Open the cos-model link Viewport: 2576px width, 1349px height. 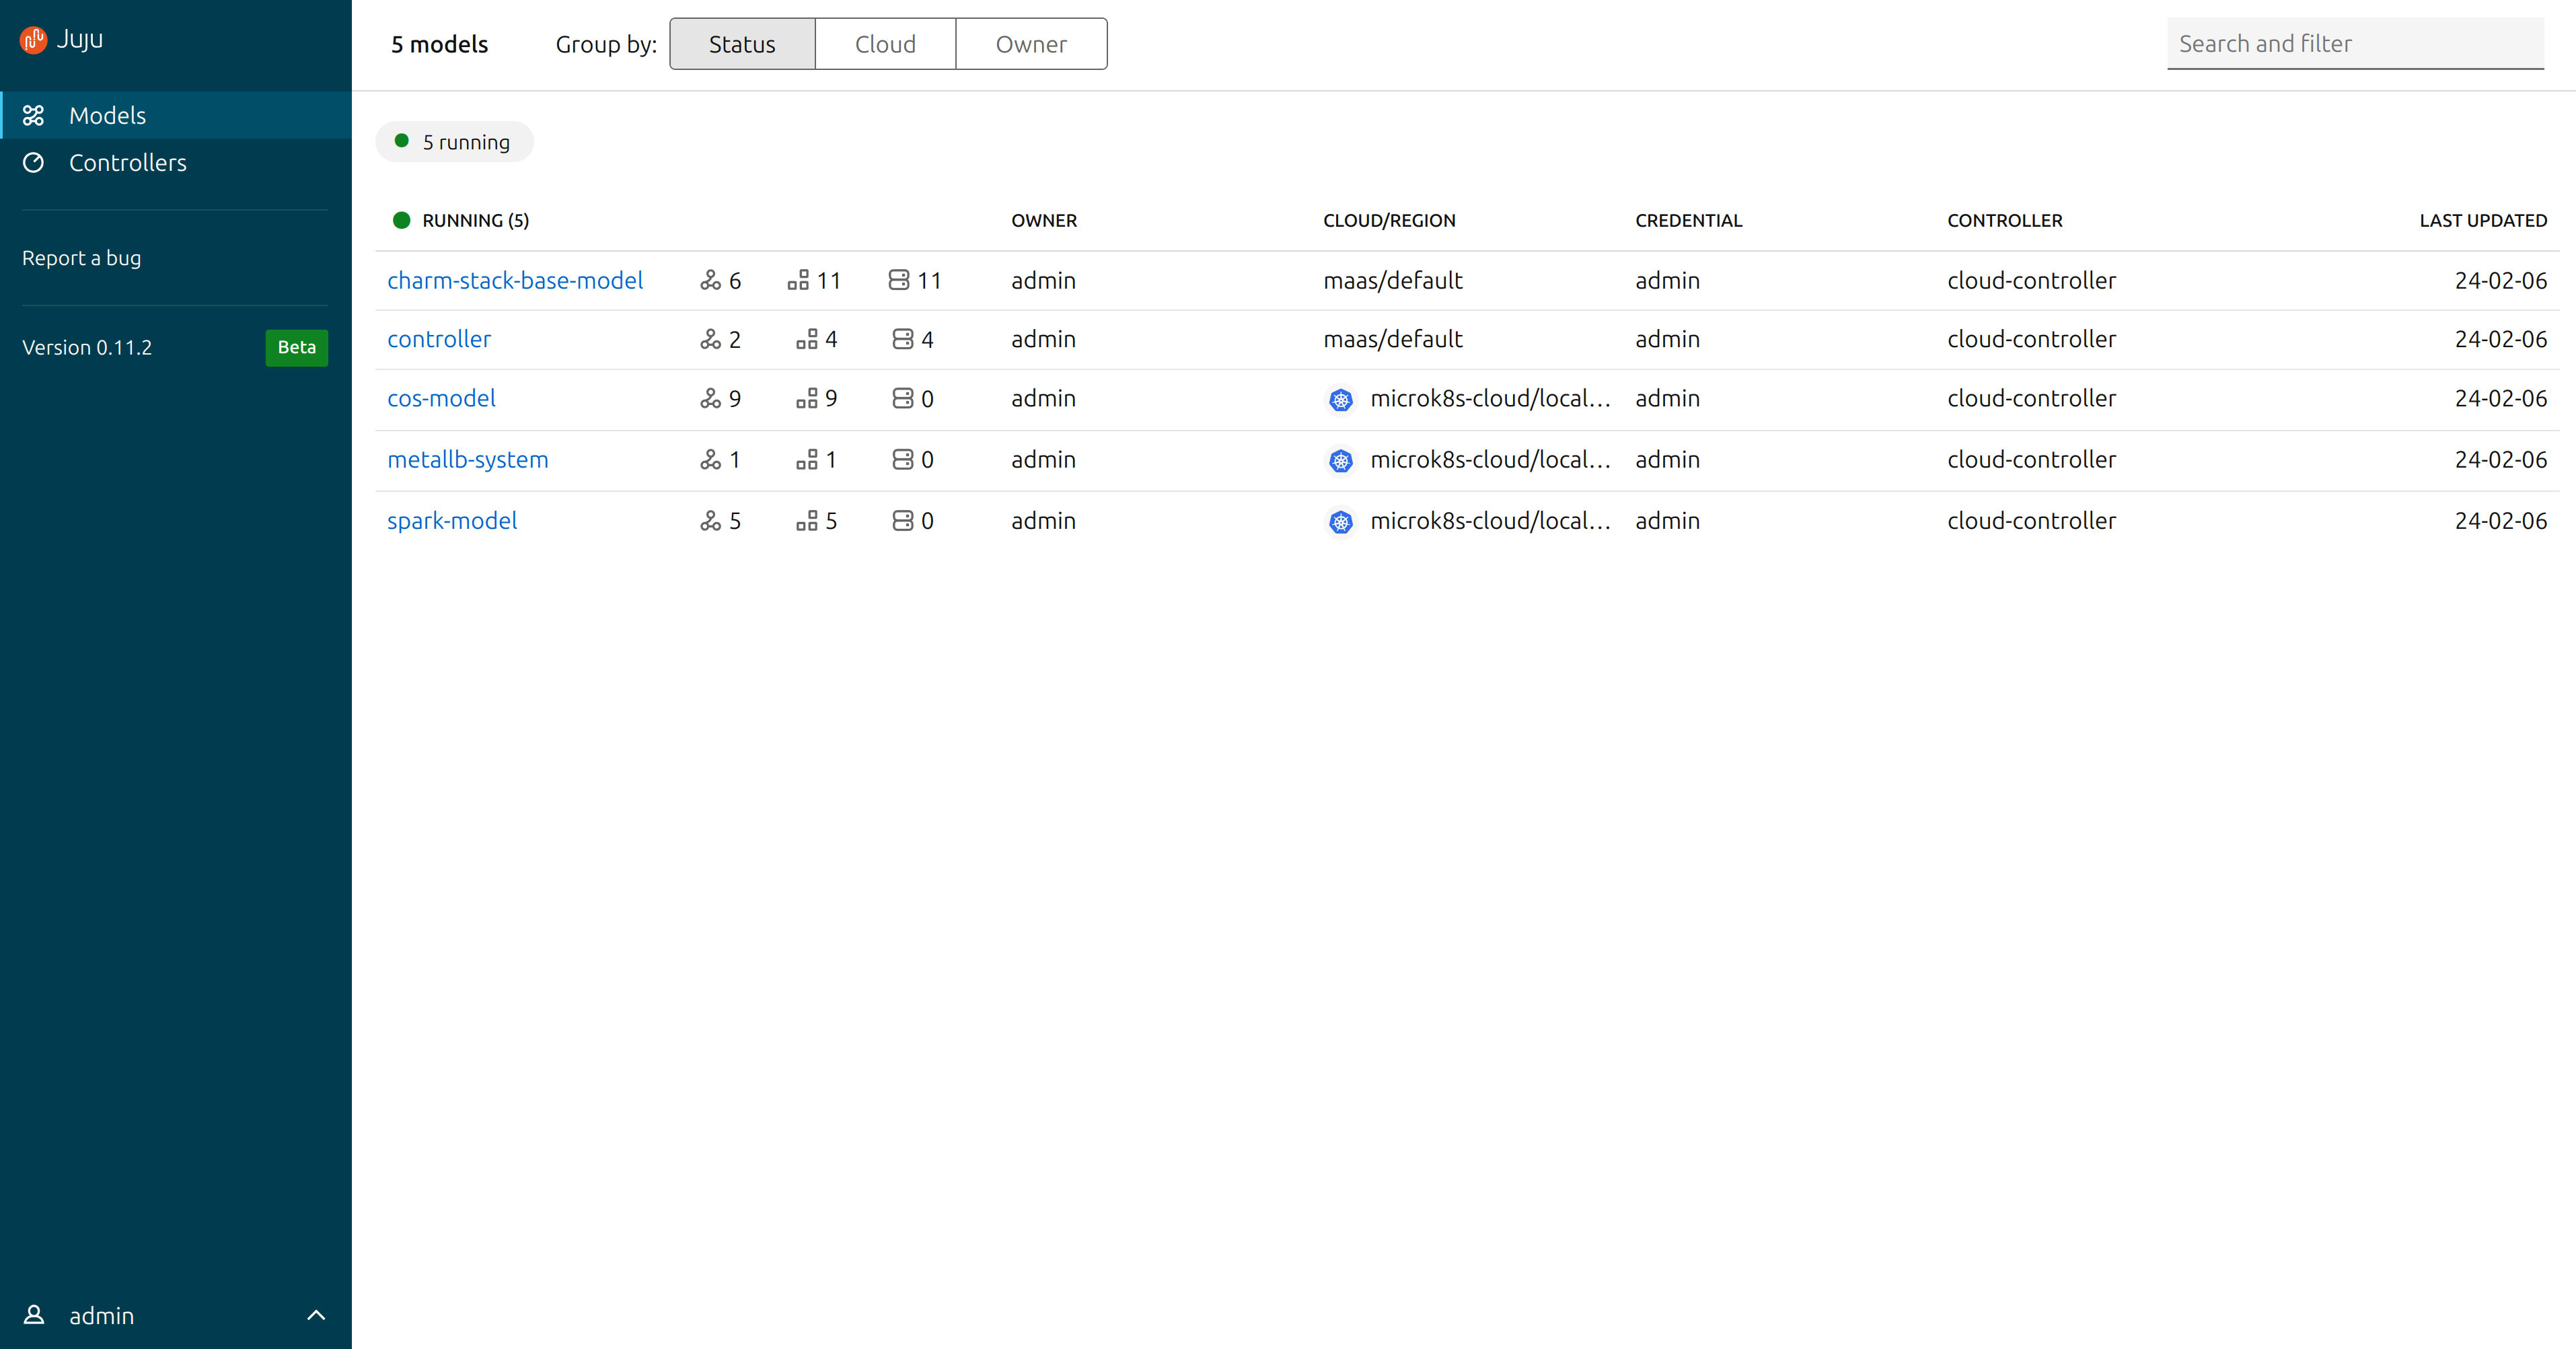441,398
